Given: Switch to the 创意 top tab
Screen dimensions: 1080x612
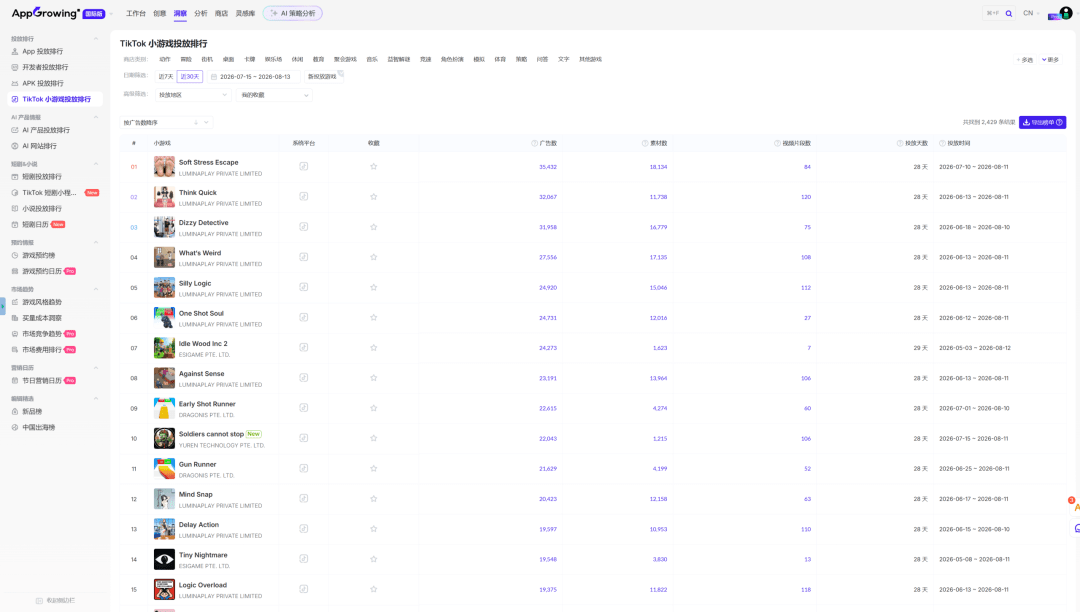Looking at the screenshot, I should coord(160,13).
